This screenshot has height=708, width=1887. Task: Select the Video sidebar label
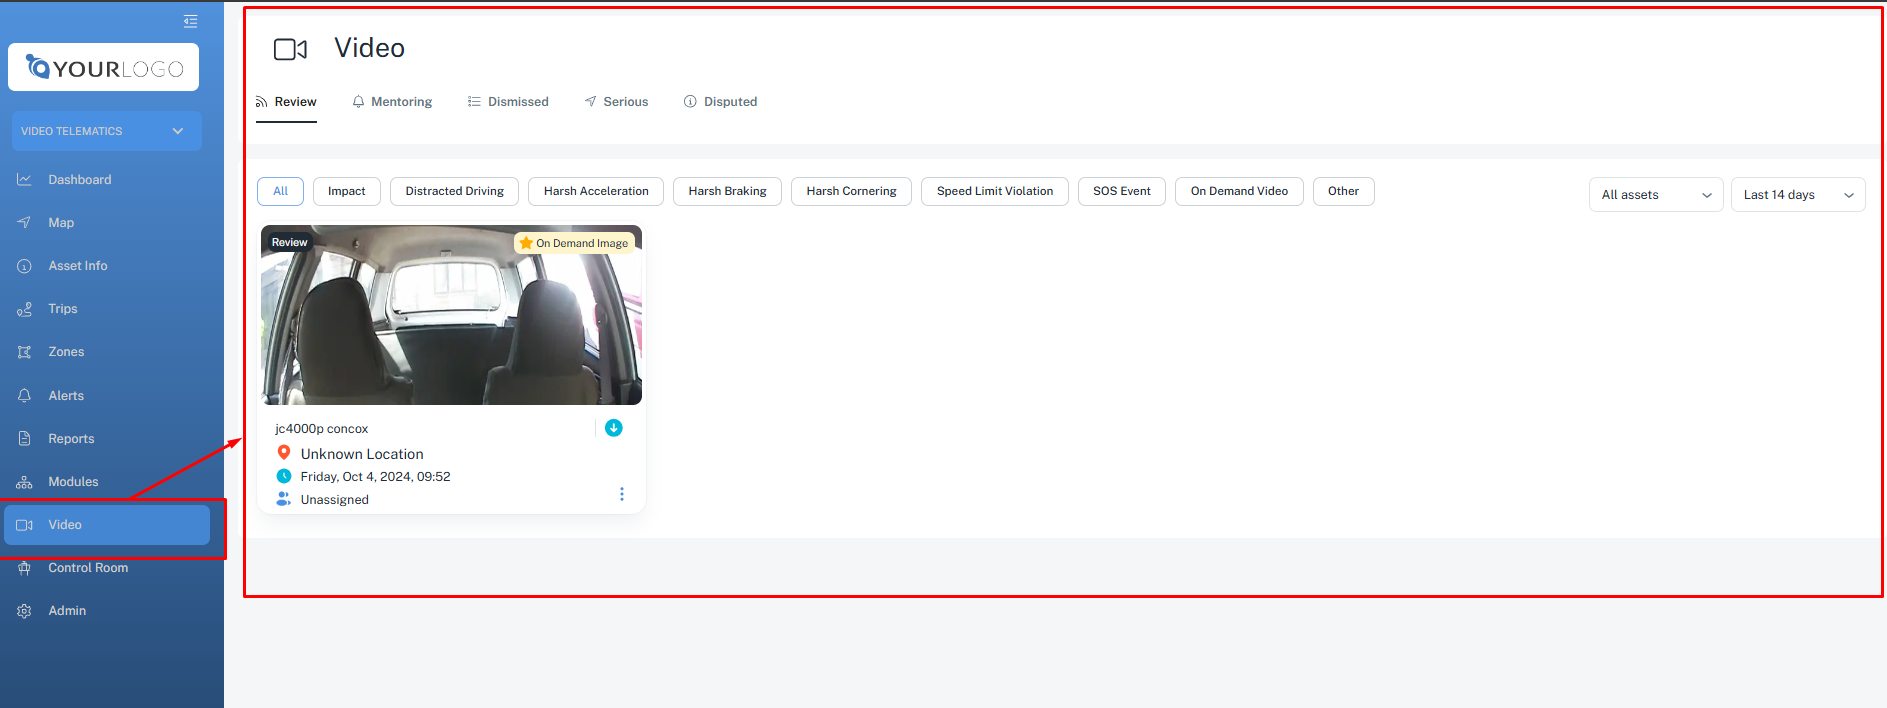click(x=65, y=525)
